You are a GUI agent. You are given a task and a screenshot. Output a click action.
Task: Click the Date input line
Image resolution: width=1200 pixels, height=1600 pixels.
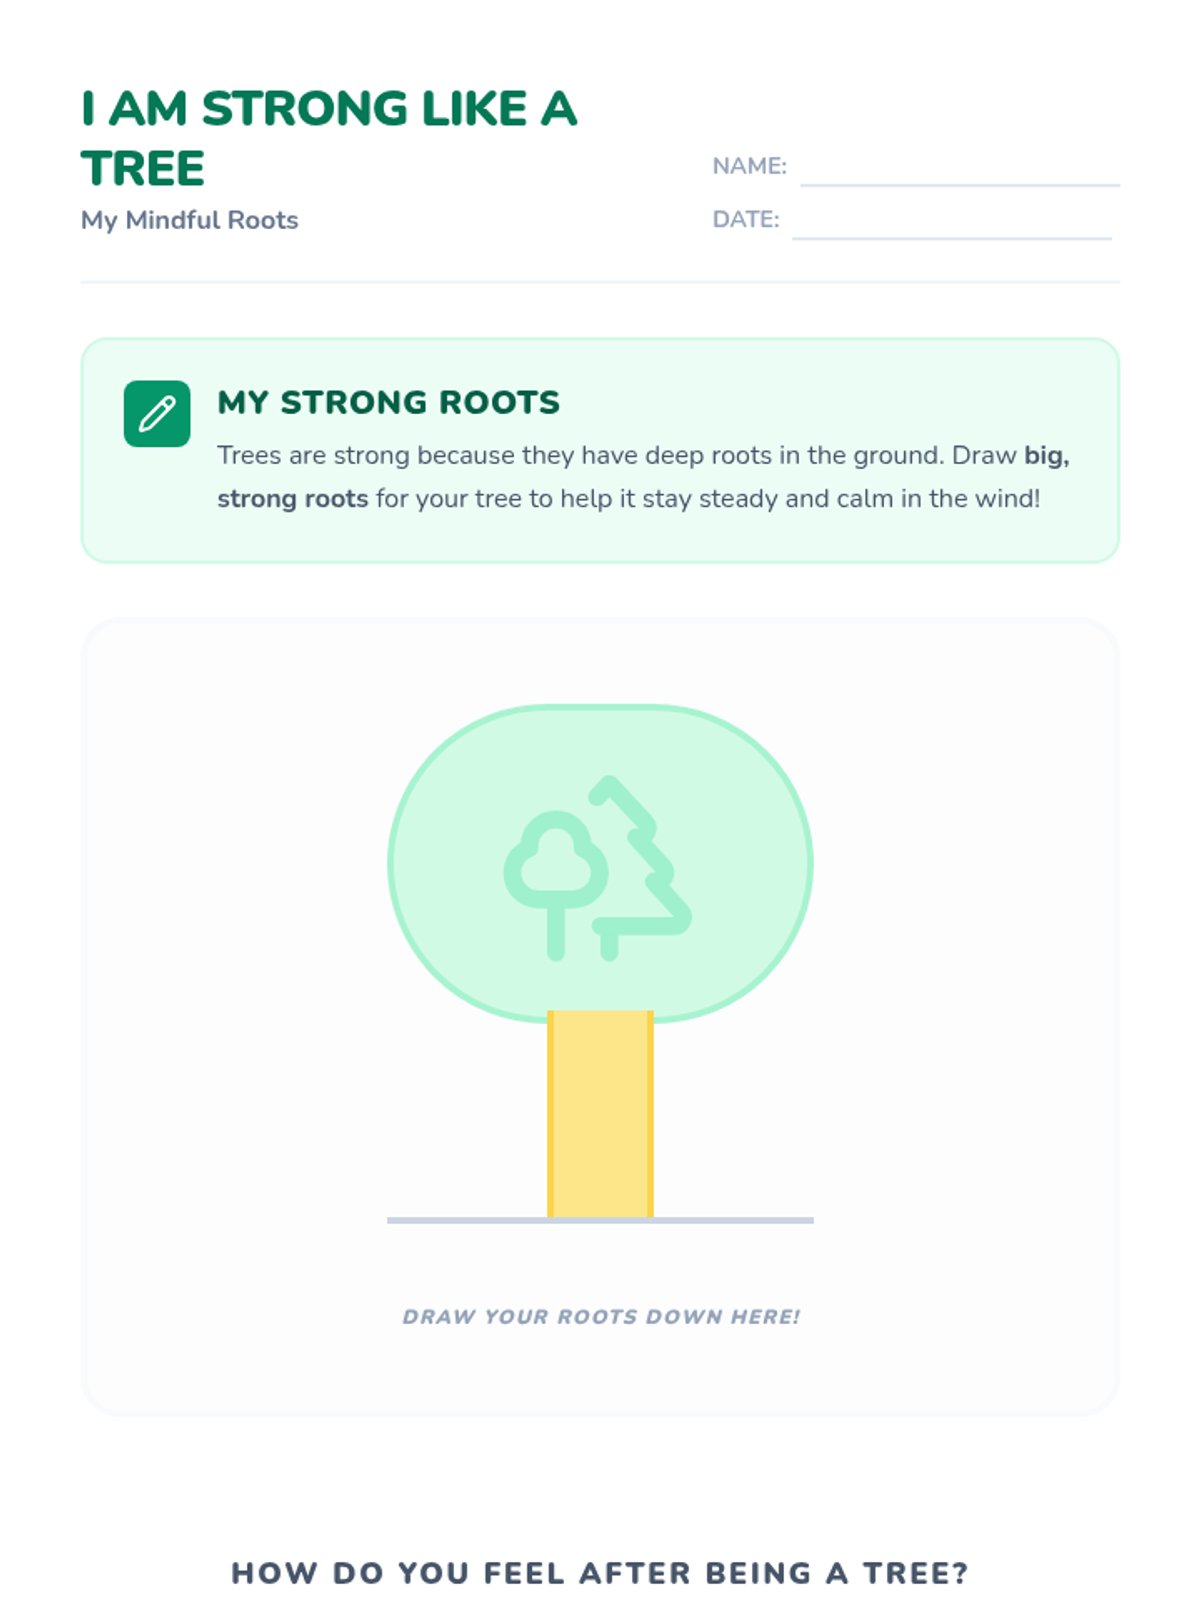click(951, 225)
